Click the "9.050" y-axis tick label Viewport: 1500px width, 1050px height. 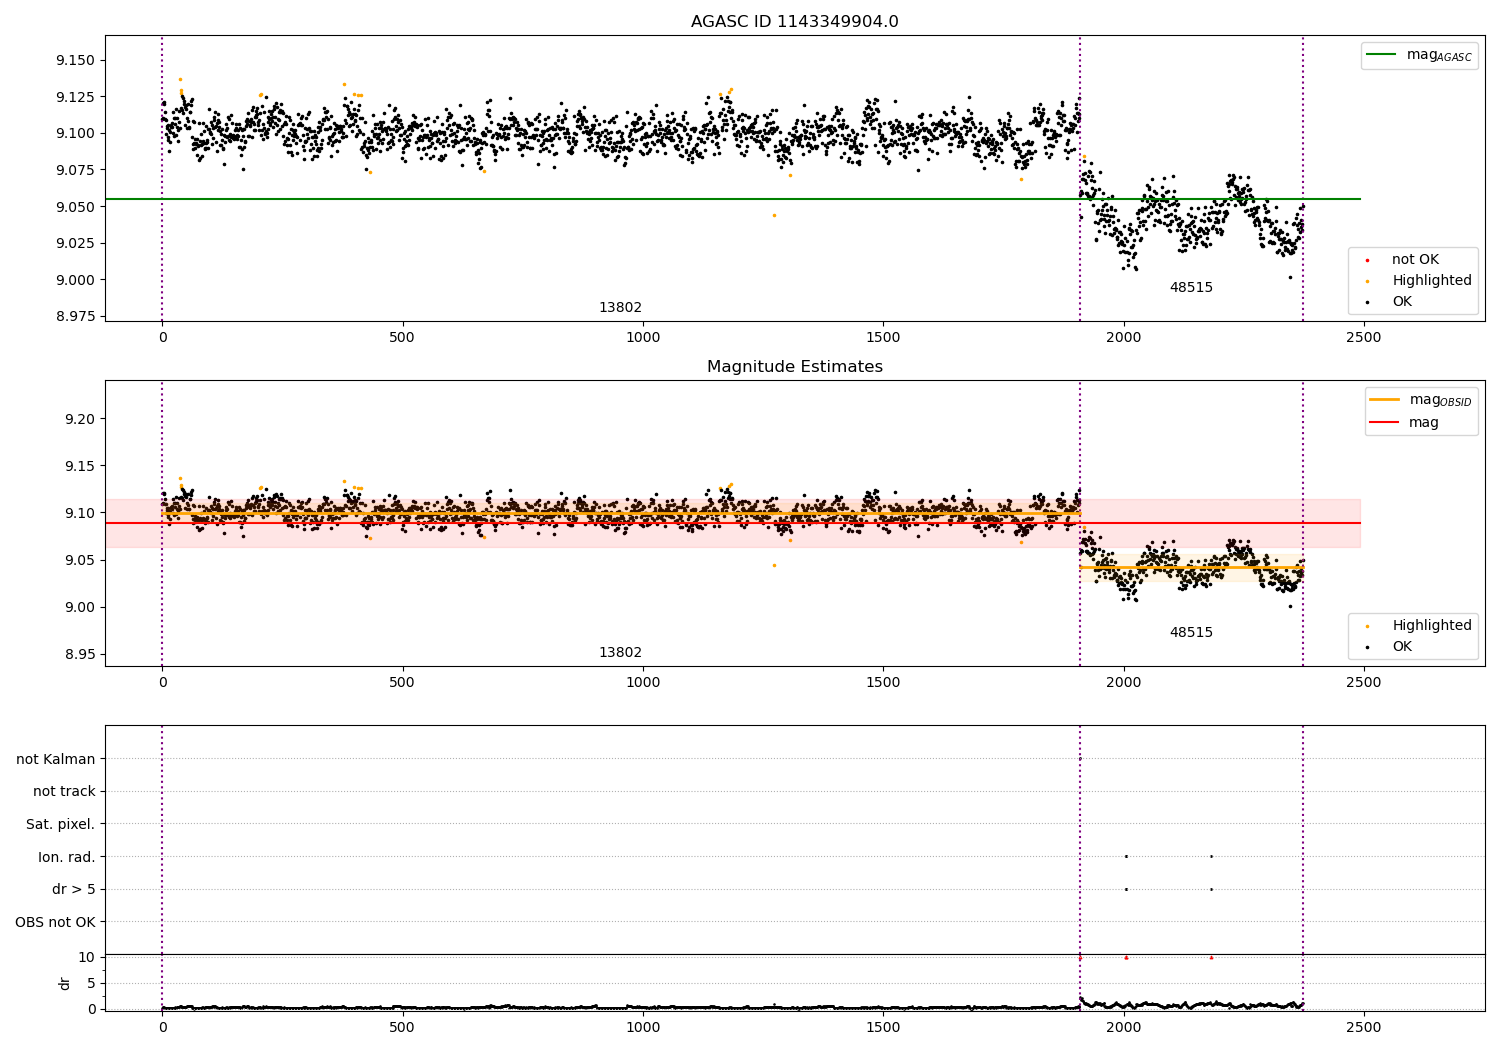point(75,207)
